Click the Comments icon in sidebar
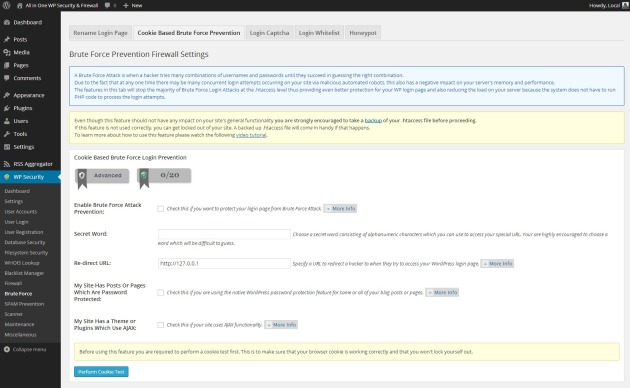The image size is (630, 388). coord(7,78)
